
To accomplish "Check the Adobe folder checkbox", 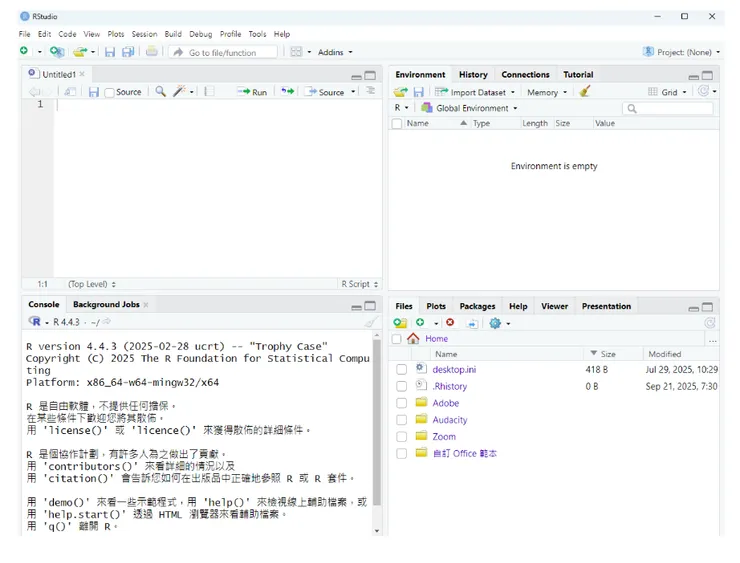I will coord(402,403).
